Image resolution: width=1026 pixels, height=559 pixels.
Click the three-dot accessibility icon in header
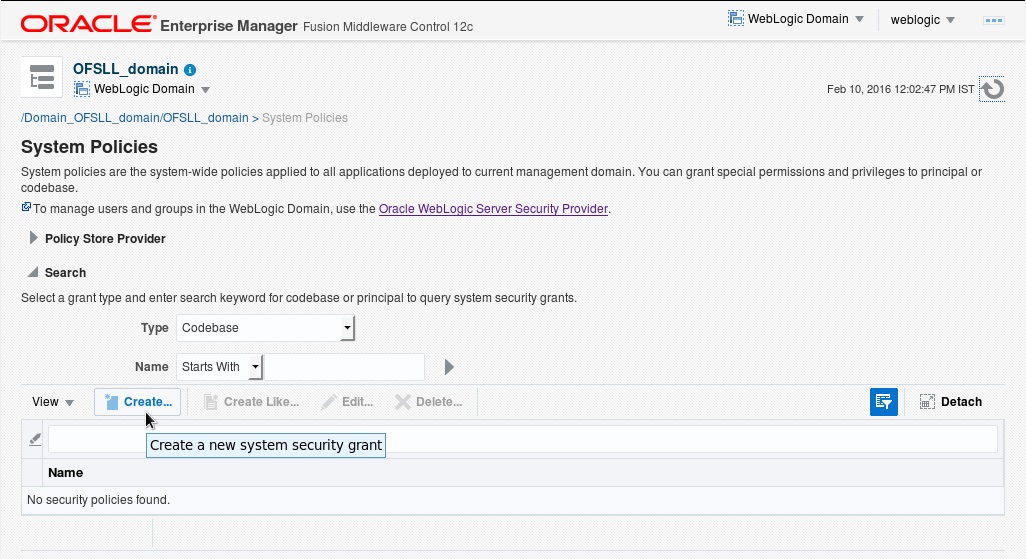pos(993,20)
